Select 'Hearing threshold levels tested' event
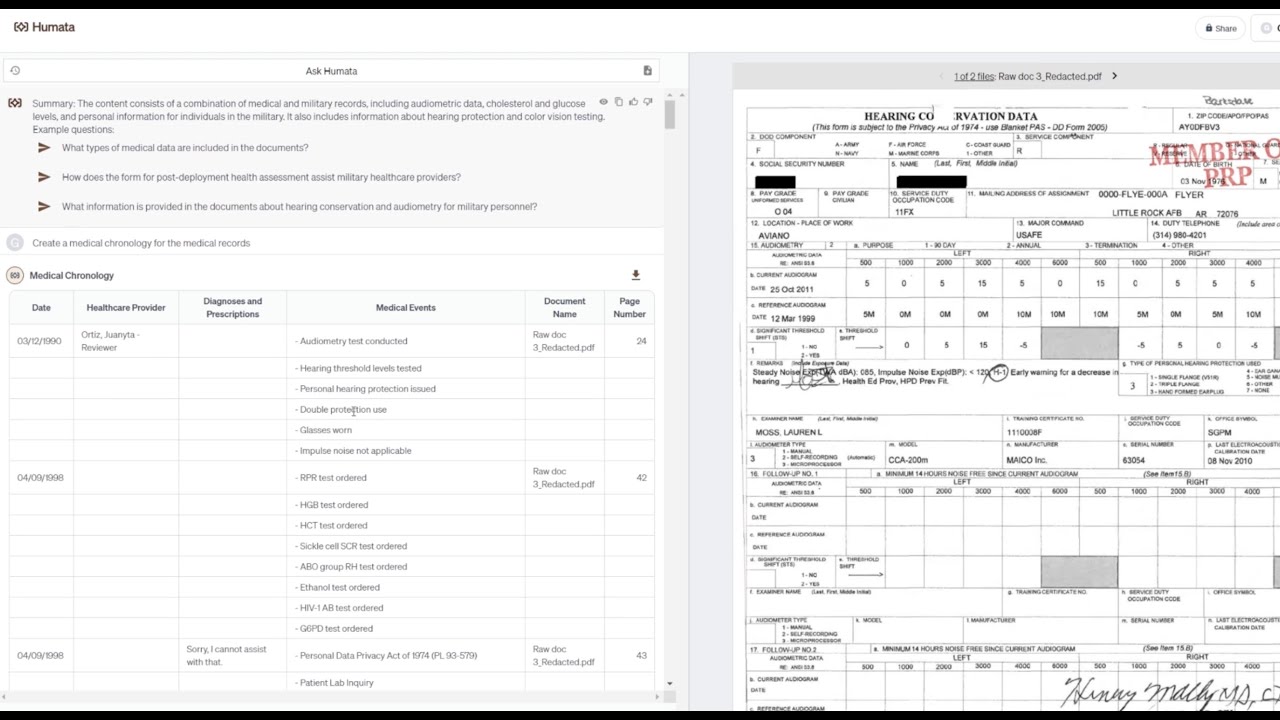This screenshot has height=720, width=1280. coord(358,369)
